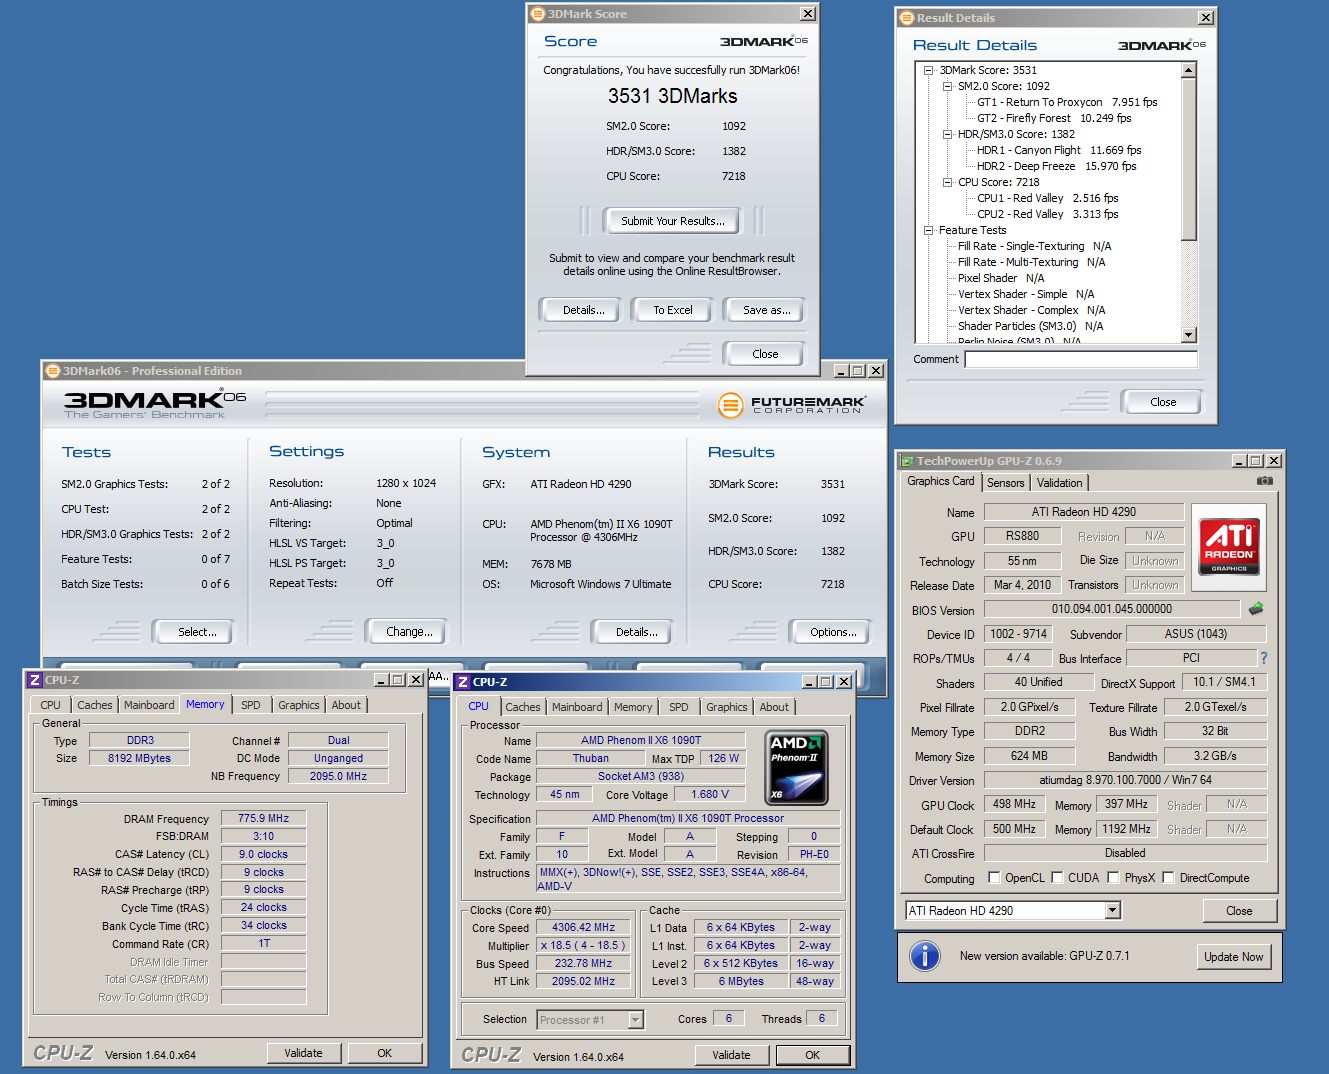This screenshot has height=1074, width=1329.
Task: Click the GPU-Z screenshot camera icon
Action: click(x=1265, y=481)
